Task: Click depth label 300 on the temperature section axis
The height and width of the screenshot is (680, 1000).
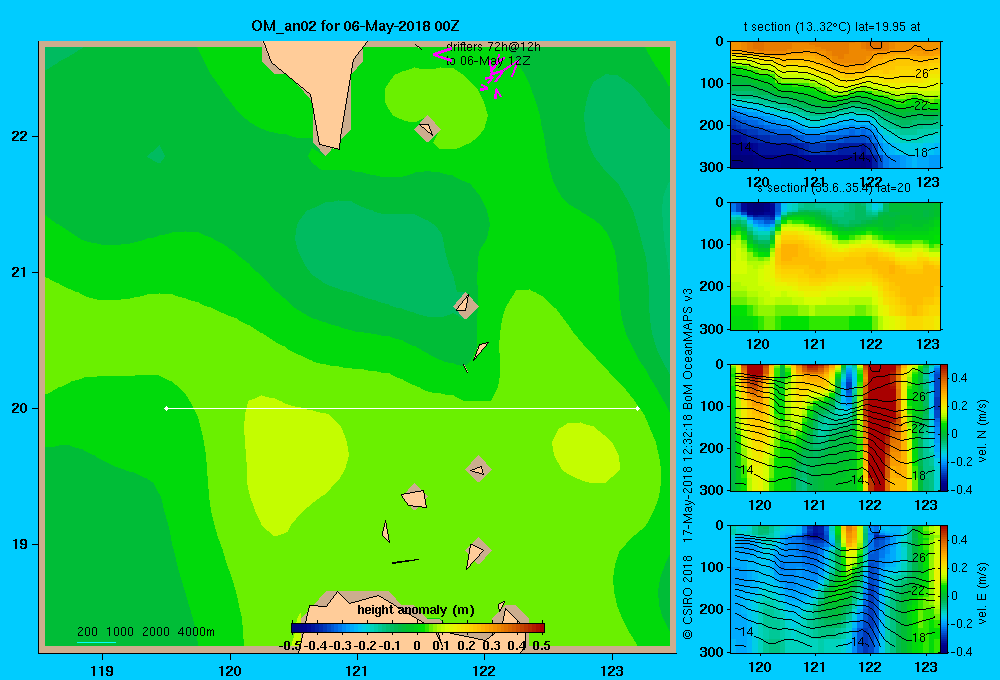Action: pos(711,167)
